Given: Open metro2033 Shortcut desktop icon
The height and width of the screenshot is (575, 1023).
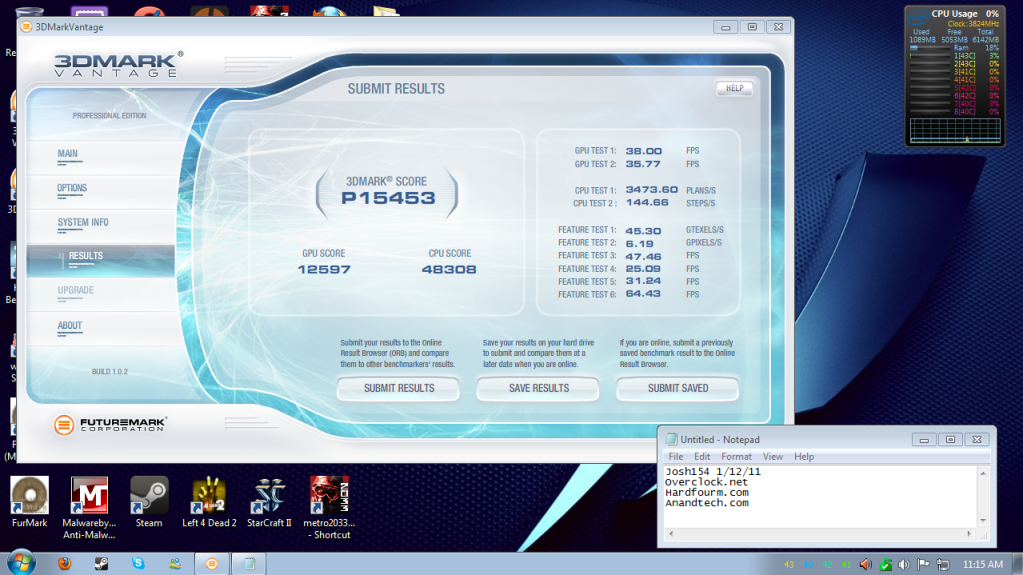Looking at the screenshot, I should point(329,507).
